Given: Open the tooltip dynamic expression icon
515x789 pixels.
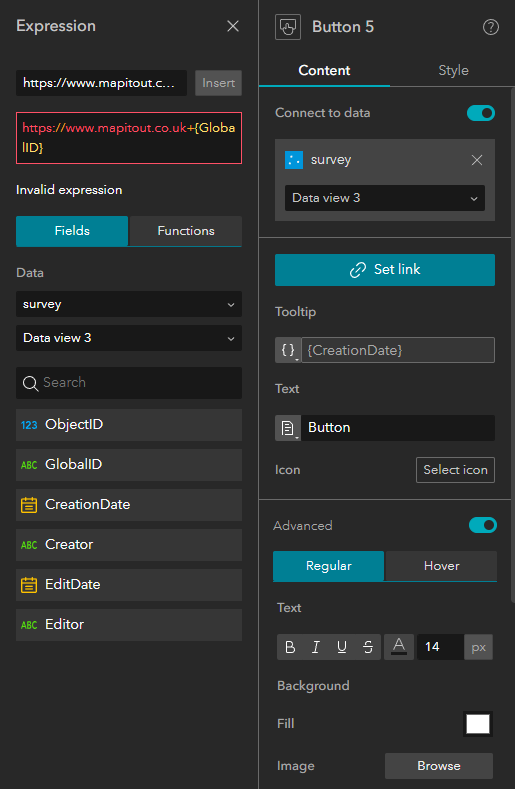Looking at the screenshot, I should (x=288, y=350).
